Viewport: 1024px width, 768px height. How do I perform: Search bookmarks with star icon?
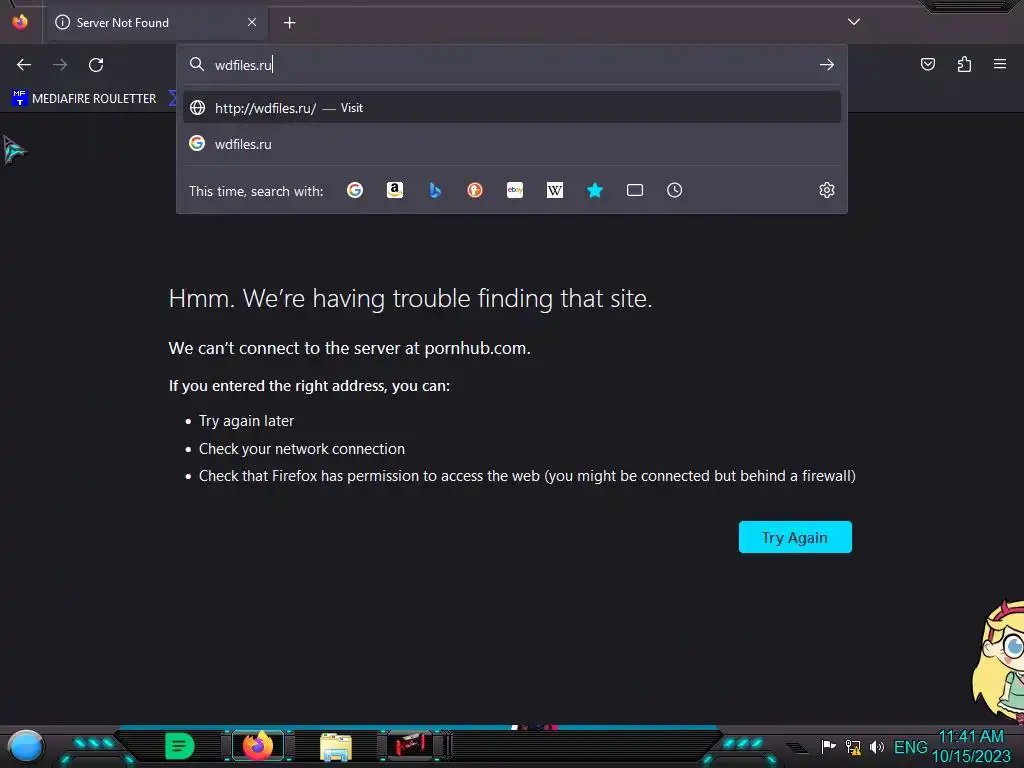(595, 190)
